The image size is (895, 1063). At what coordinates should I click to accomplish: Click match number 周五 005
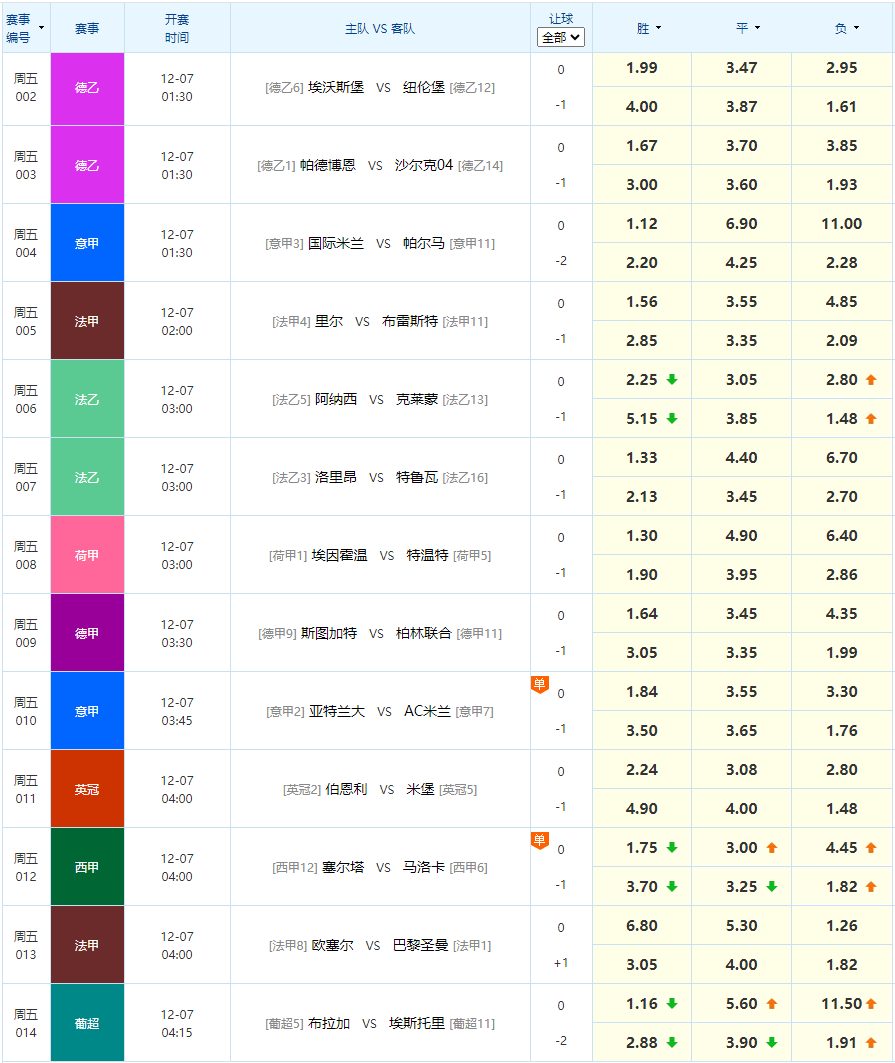(26, 321)
